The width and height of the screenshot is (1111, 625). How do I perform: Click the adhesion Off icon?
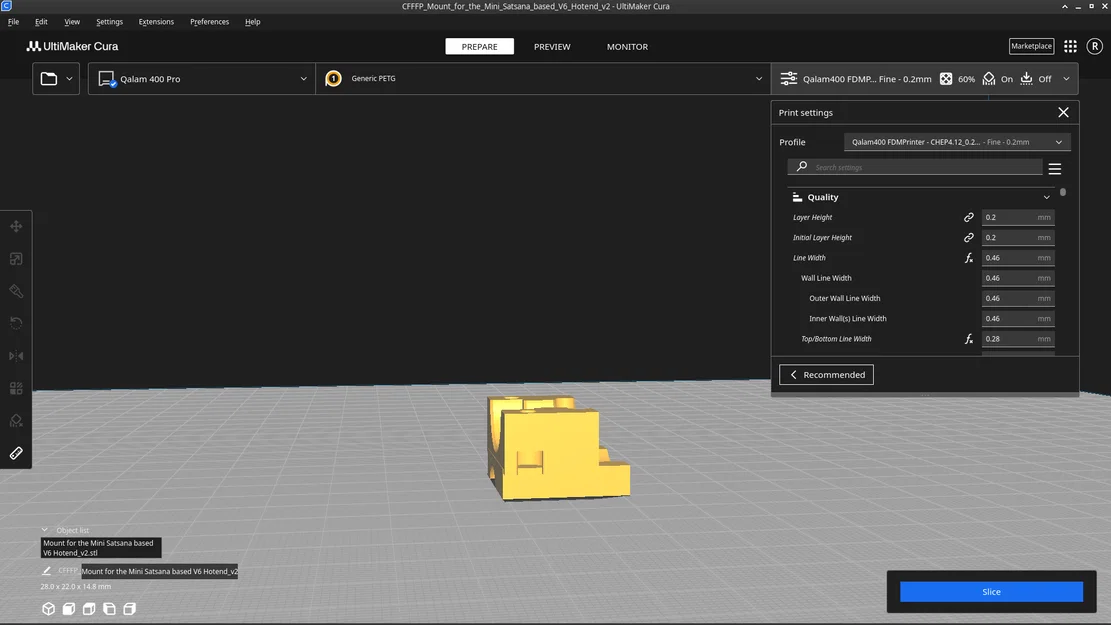(1026, 79)
